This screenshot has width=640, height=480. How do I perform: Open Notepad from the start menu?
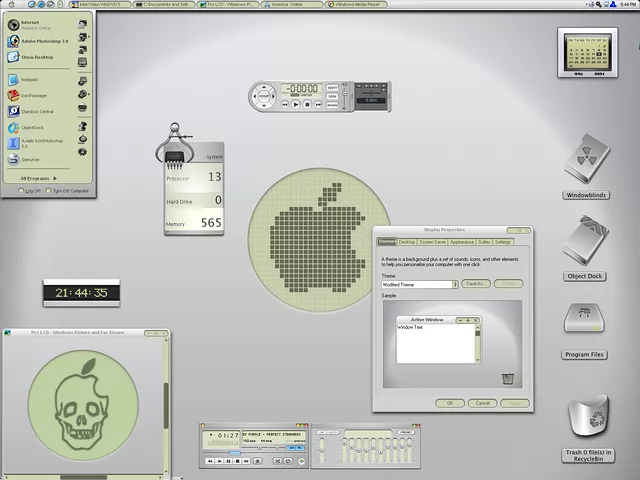23,80
